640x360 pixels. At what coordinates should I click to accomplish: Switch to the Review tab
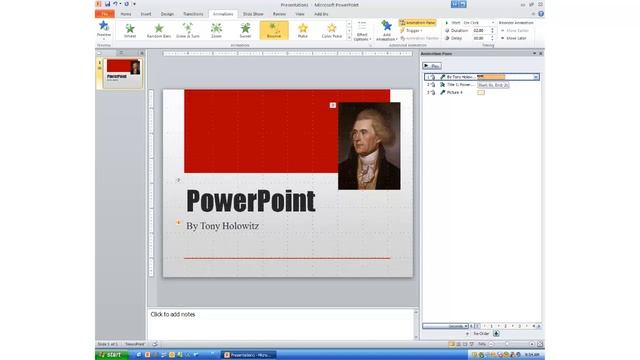coord(279,14)
